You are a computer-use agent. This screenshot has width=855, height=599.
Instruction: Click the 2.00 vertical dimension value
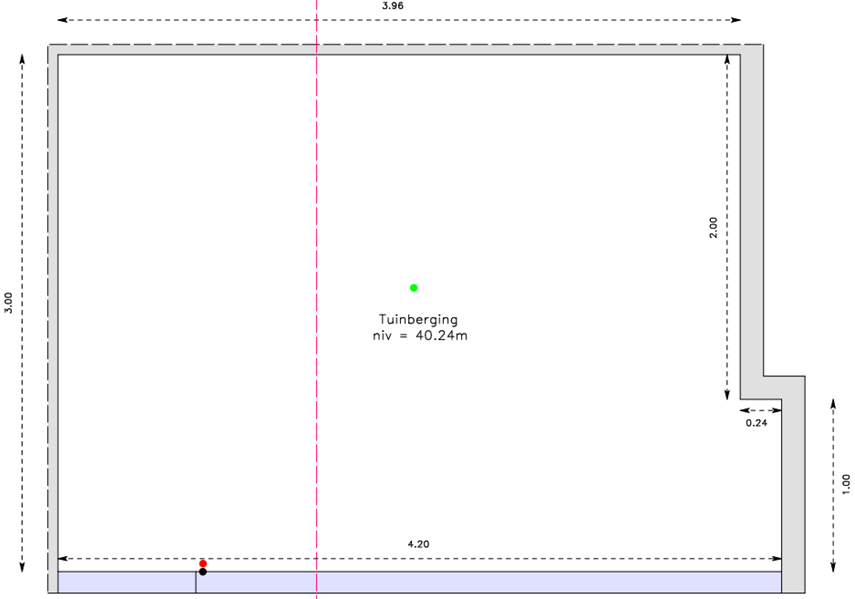[x=713, y=227]
